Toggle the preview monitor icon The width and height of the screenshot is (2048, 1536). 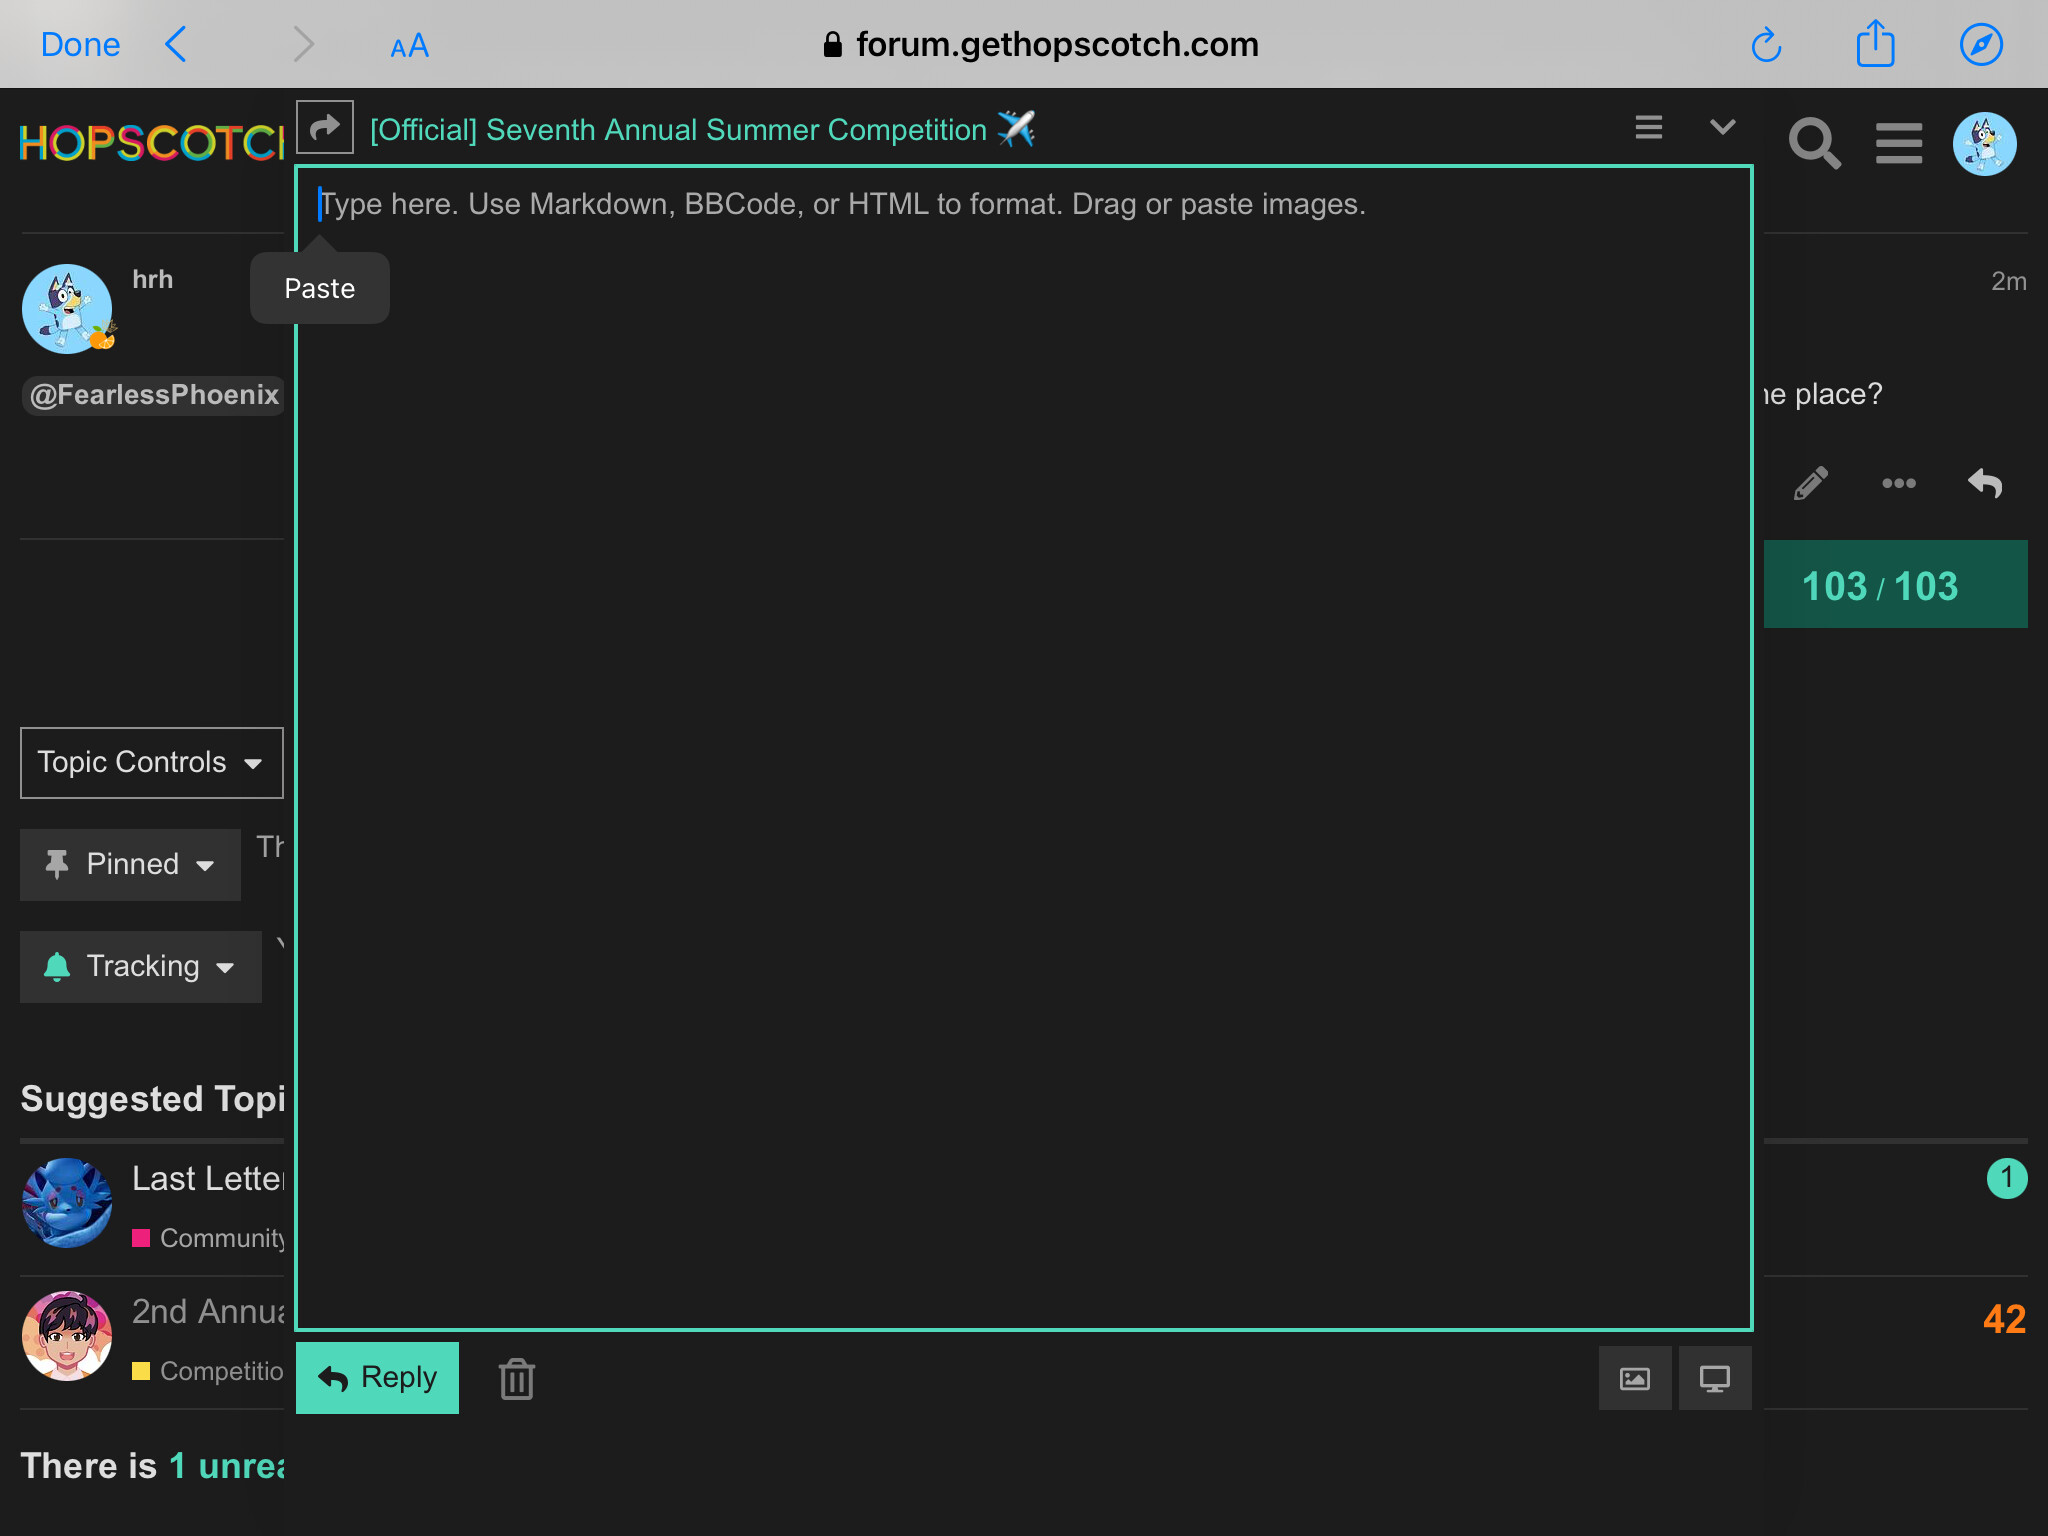(x=1714, y=1379)
